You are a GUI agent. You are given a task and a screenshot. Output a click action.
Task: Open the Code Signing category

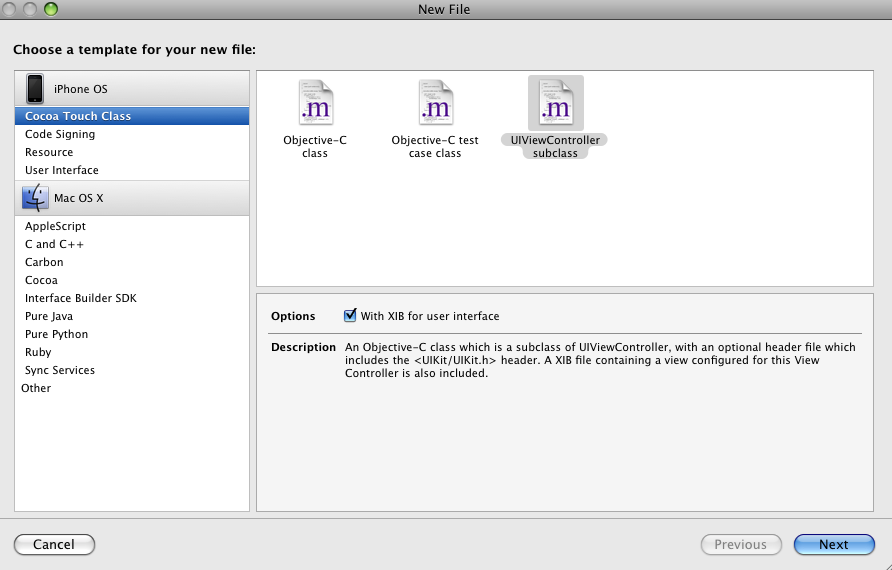[132, 134]
